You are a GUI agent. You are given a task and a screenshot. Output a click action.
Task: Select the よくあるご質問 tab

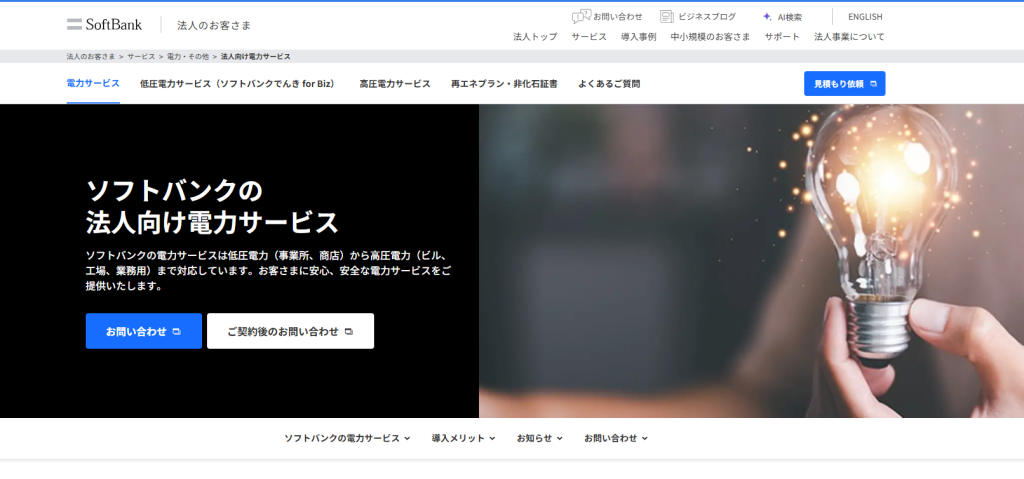609,84
